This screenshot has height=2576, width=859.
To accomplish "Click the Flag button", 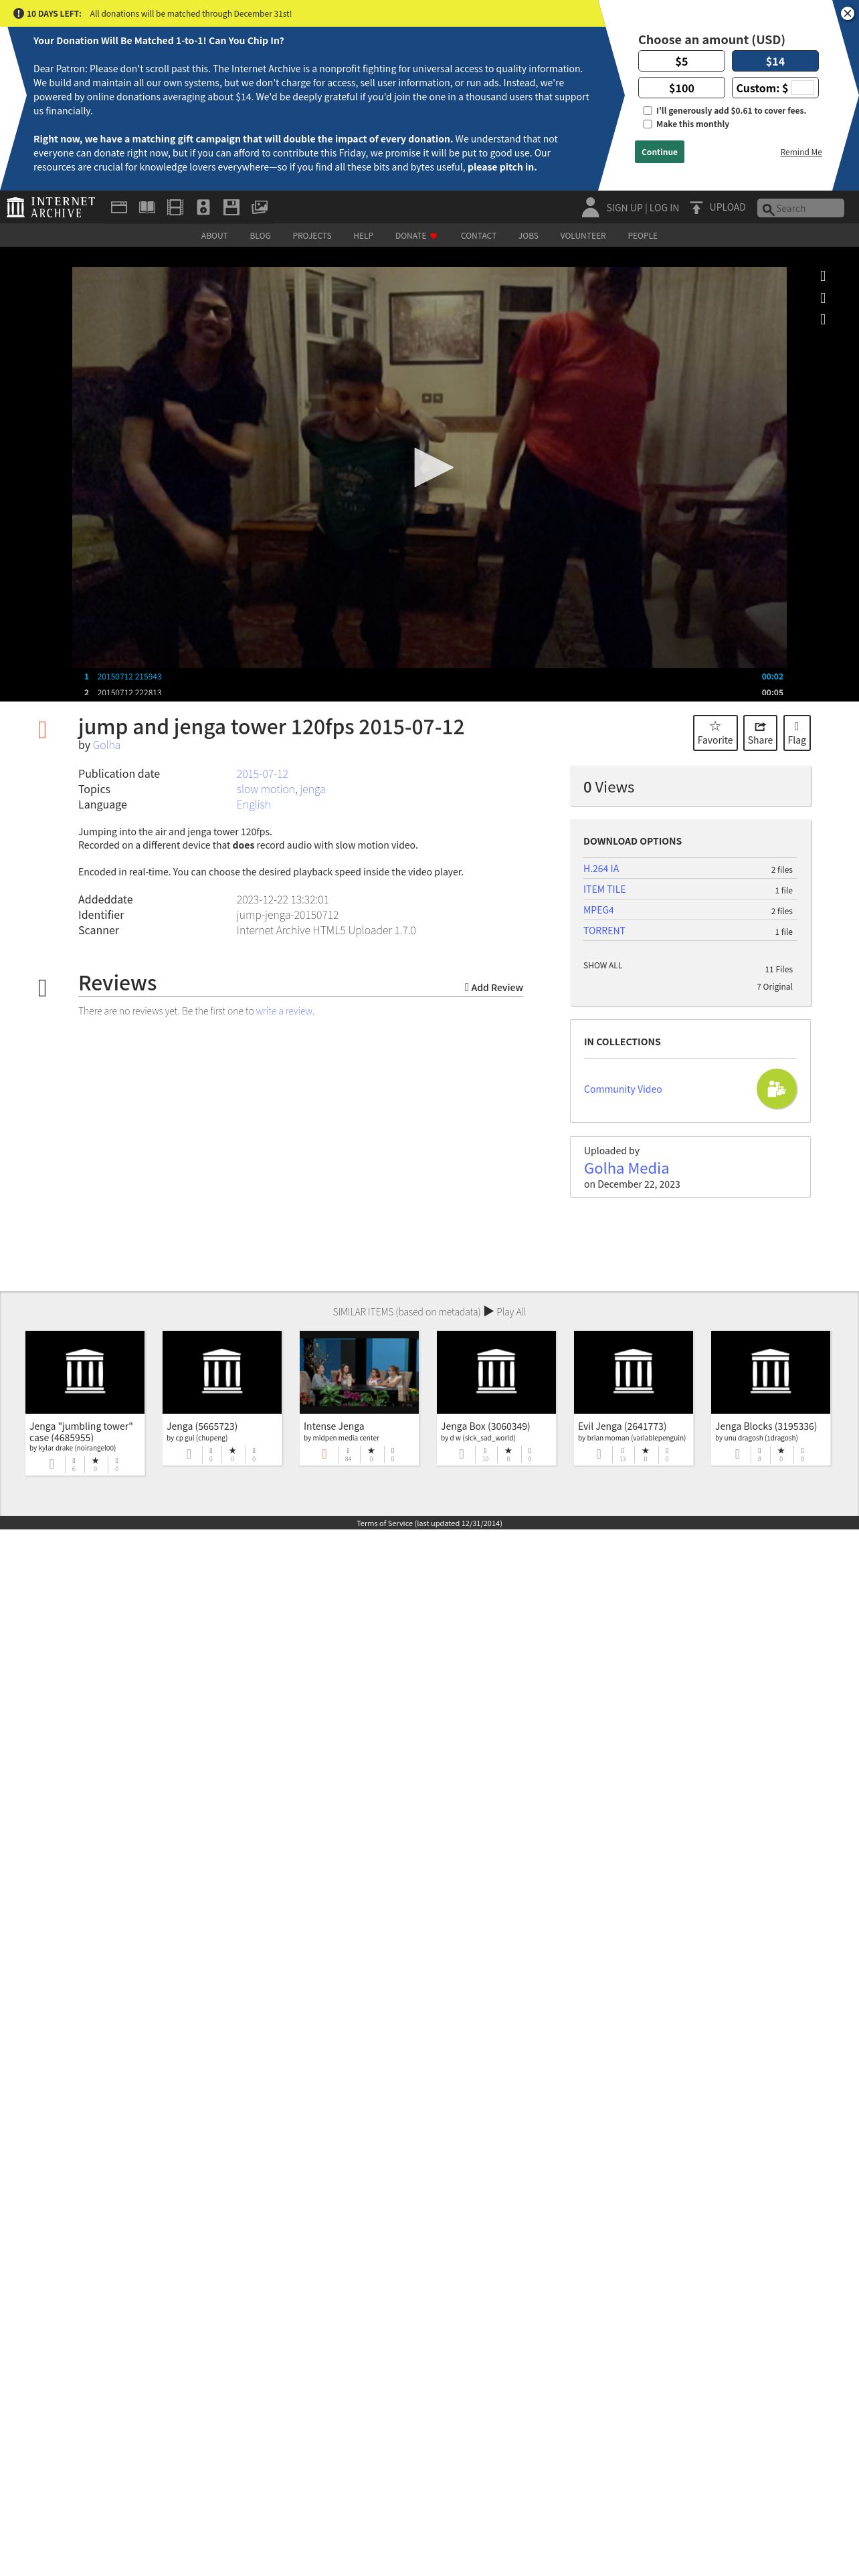I will click(796, 732).
